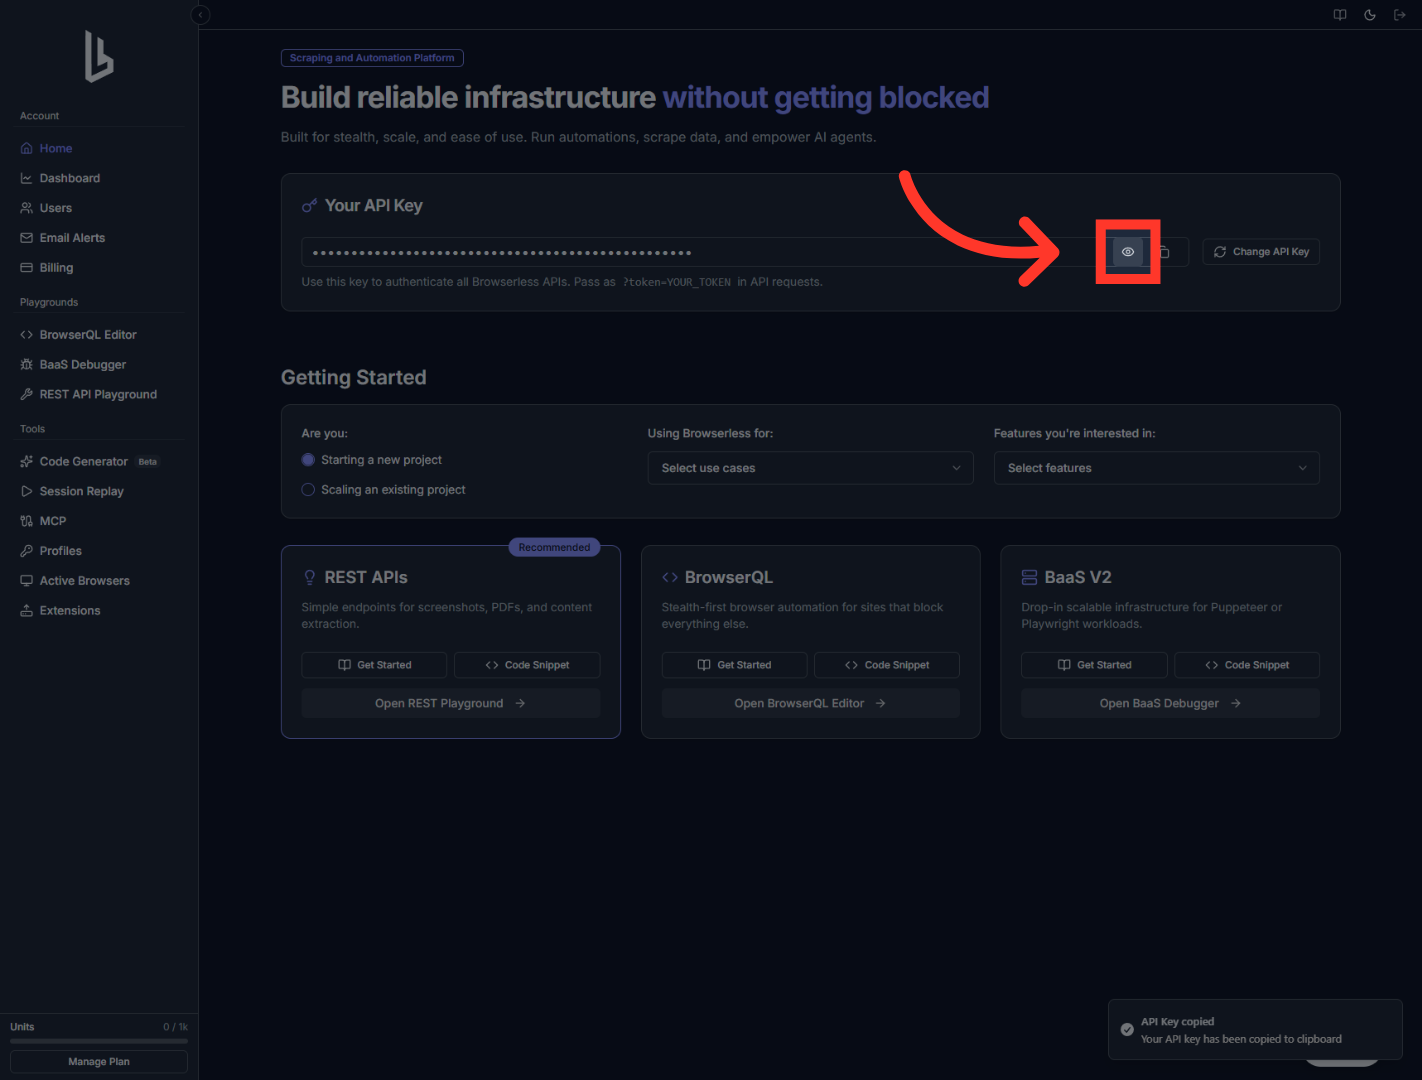Open the Select features dropdown
This screenshot has height=1080, width=1422.
coord(1157,468)
